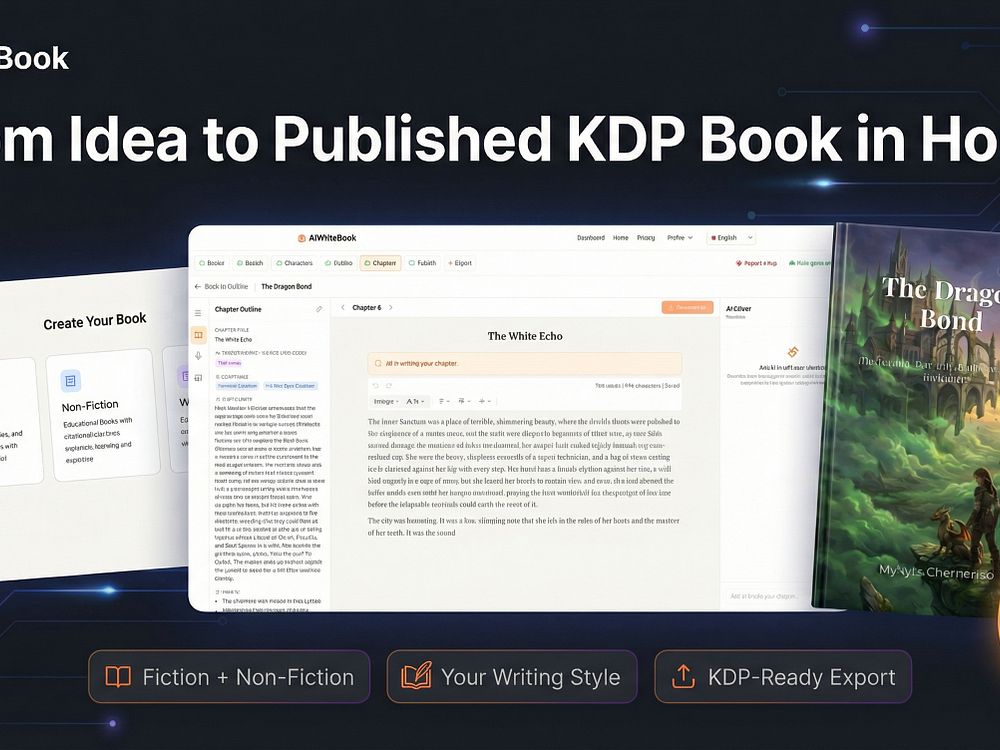Click the book icon beside Fiction + Non-Fiction

118,677
